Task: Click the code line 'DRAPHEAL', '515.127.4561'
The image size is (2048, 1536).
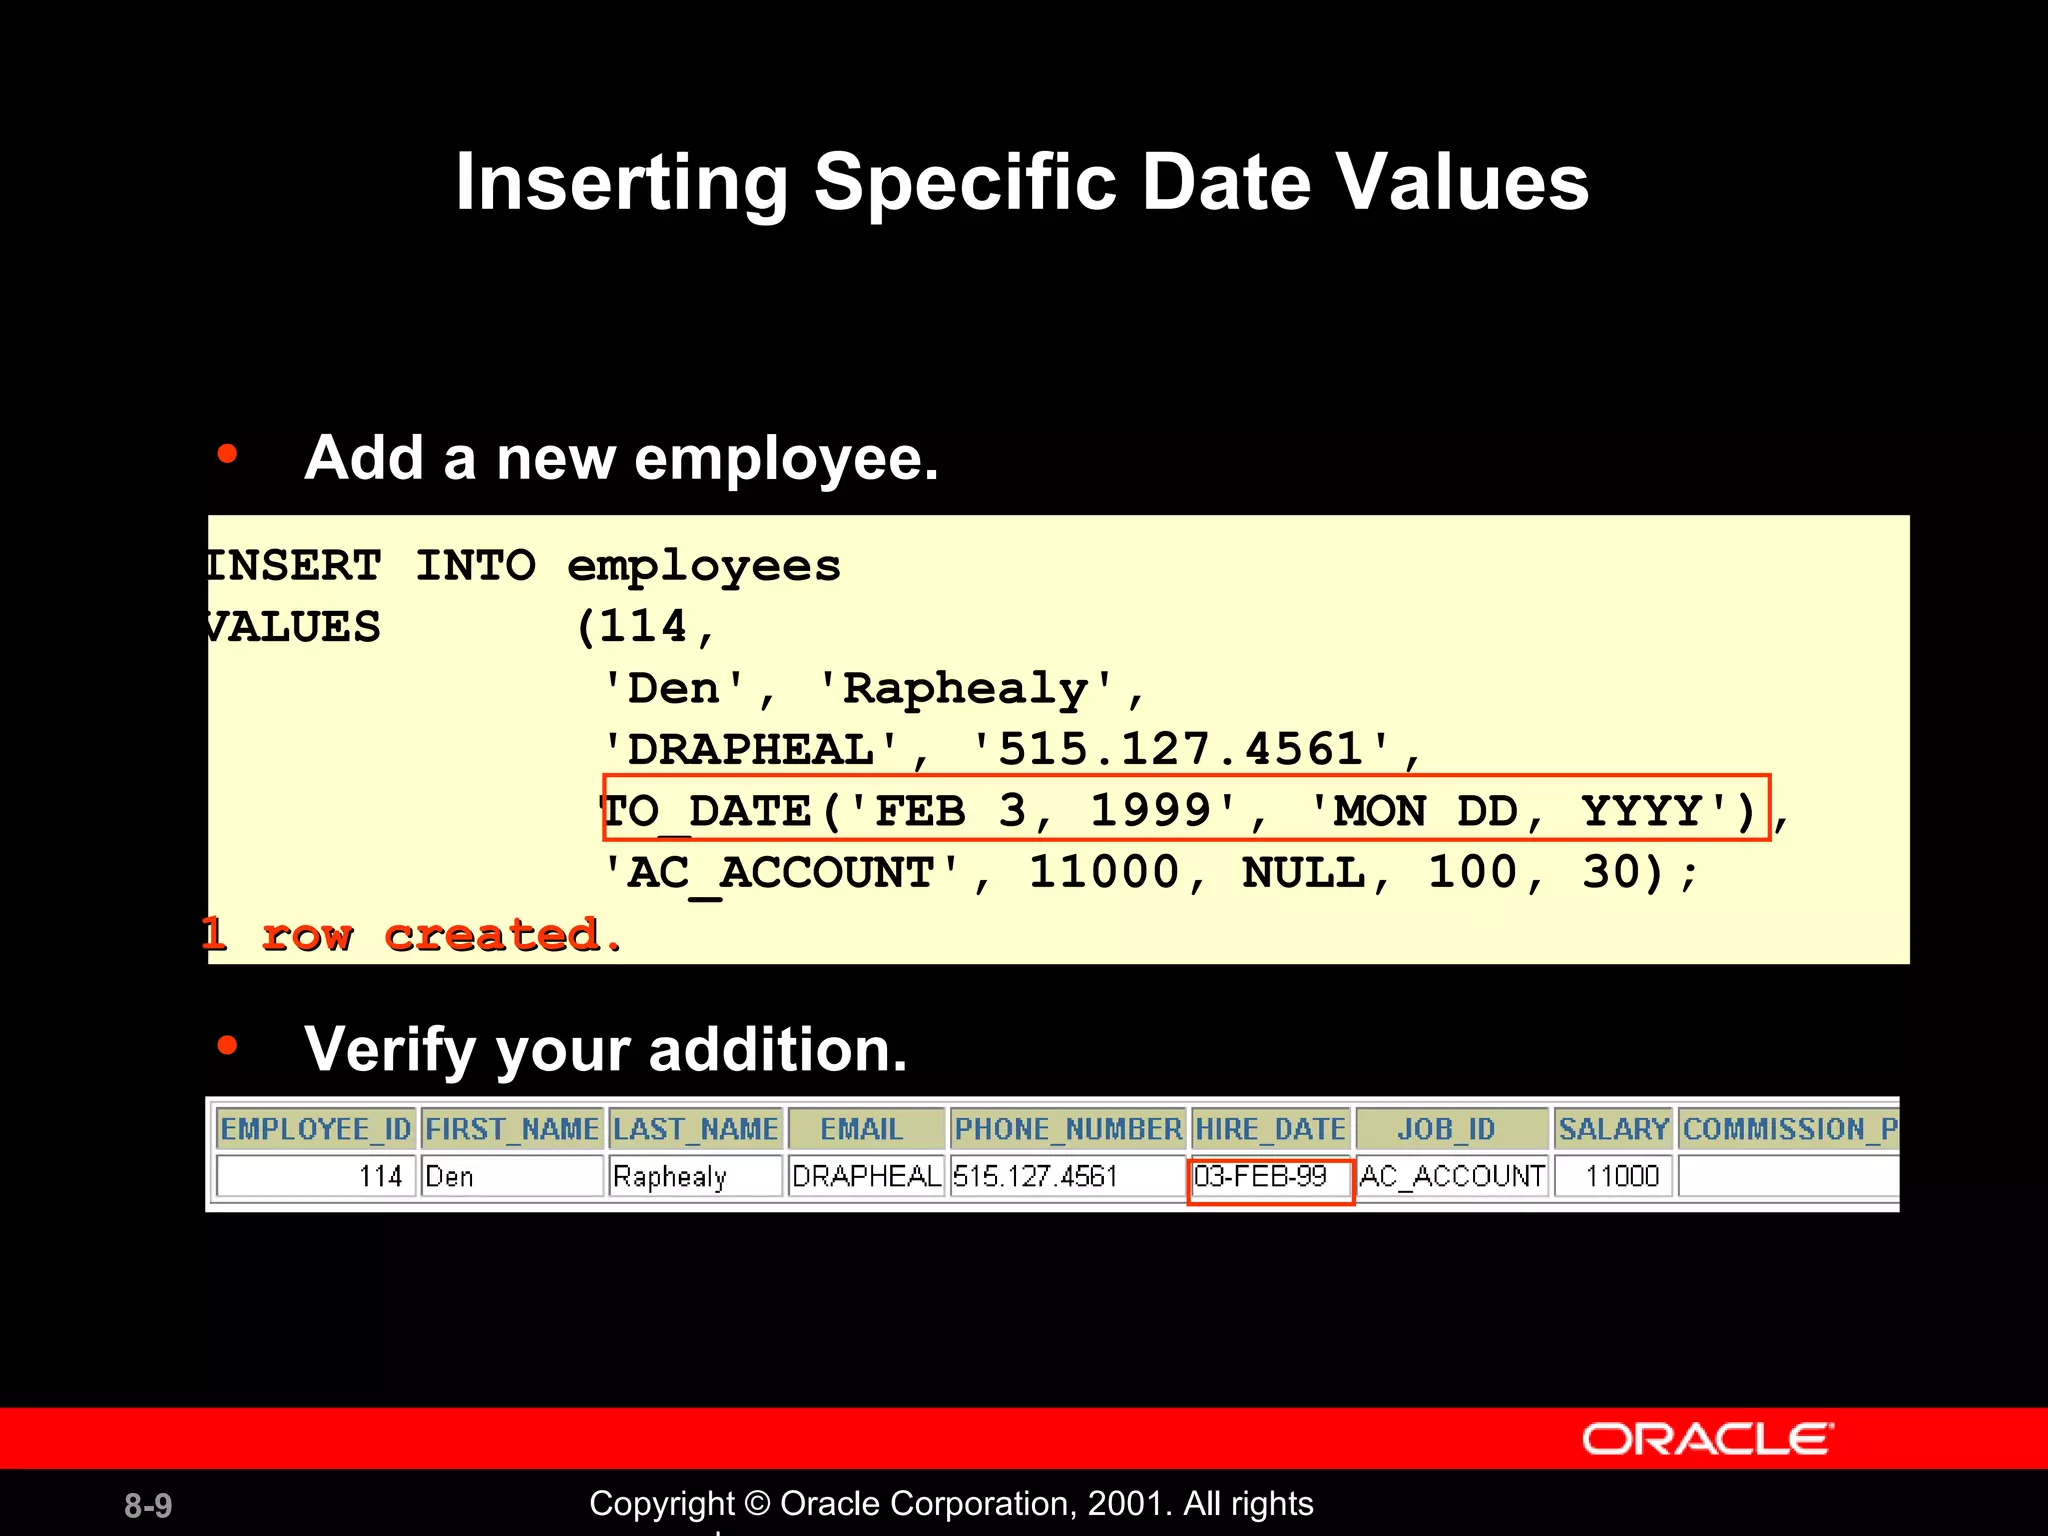Action: click(1012, 750)
